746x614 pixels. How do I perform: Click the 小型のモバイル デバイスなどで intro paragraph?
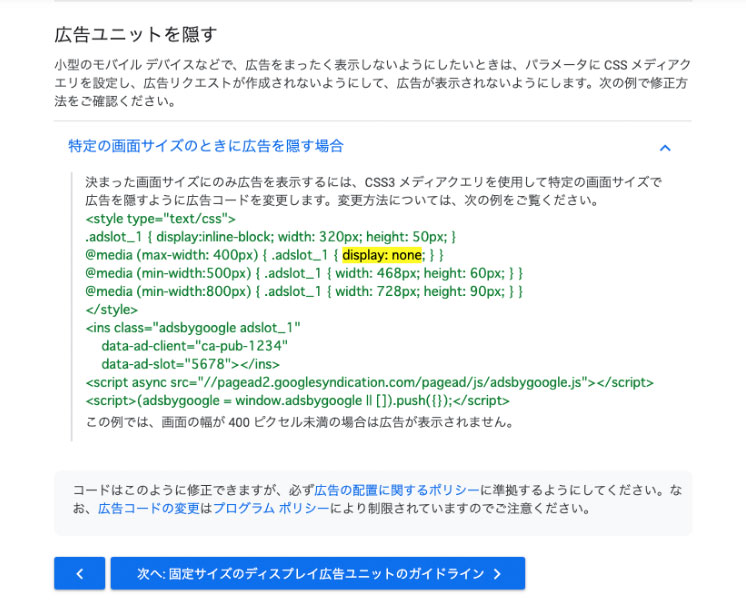tap(373, 83)
